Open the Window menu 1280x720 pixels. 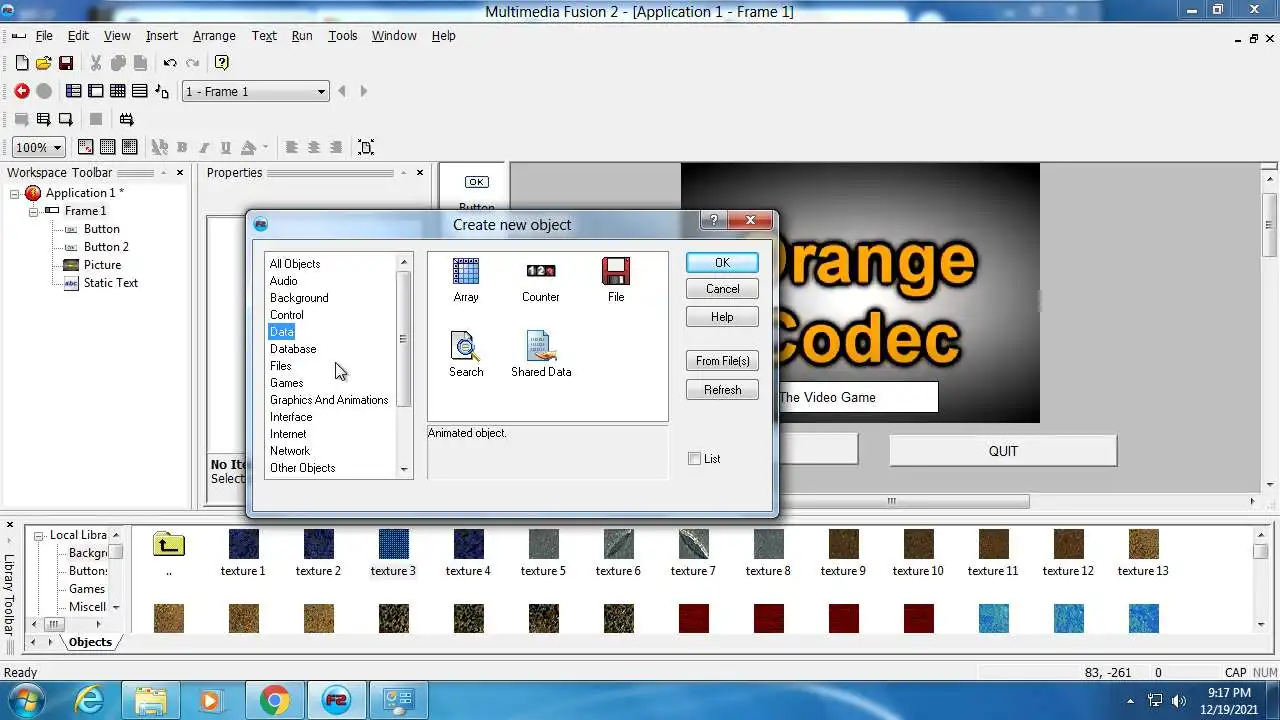tap(394, 35)
